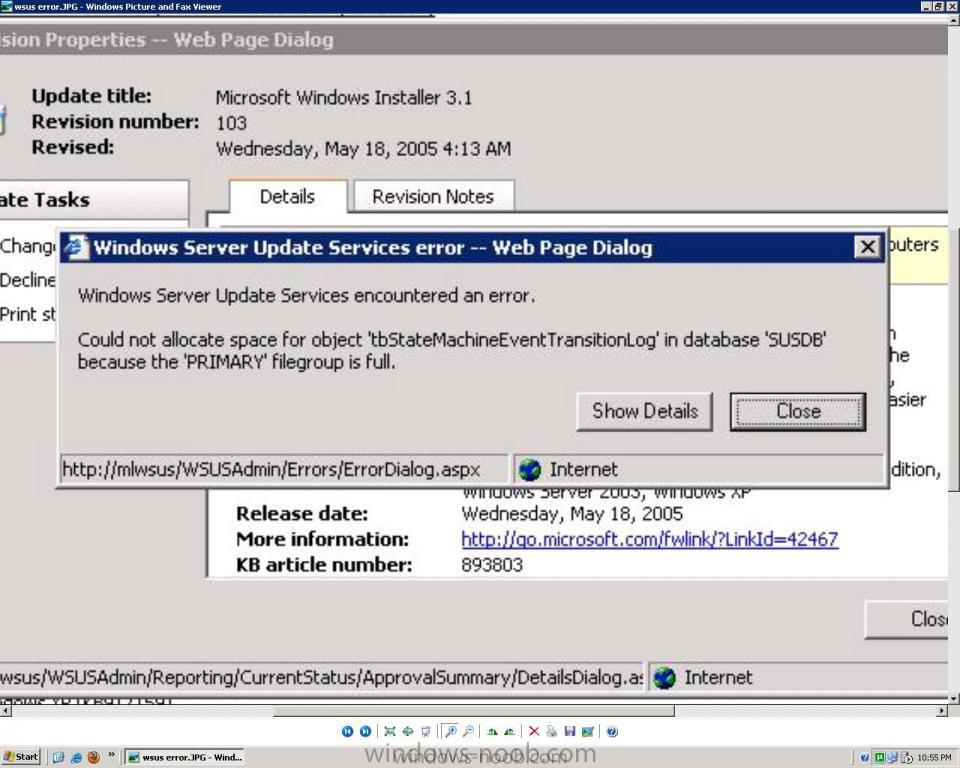The height and width of the screenshot is (768, 960).
Task: Open the go.microsoft.com fwlink URL
Action: tap(650, 540)
